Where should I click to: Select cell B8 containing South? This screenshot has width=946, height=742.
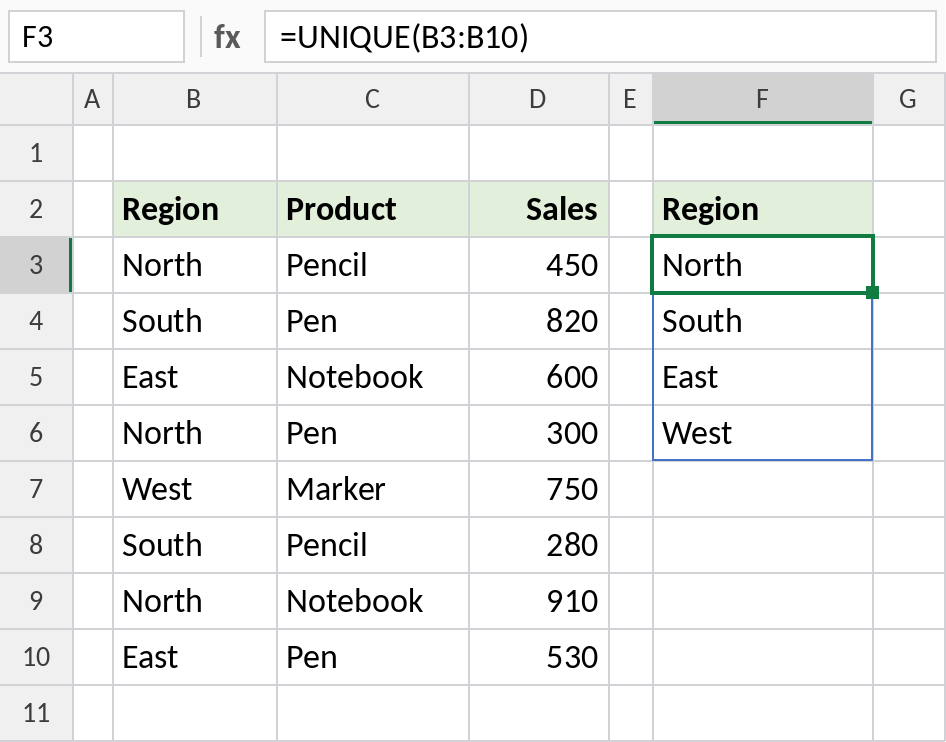[x=195, y=545]
